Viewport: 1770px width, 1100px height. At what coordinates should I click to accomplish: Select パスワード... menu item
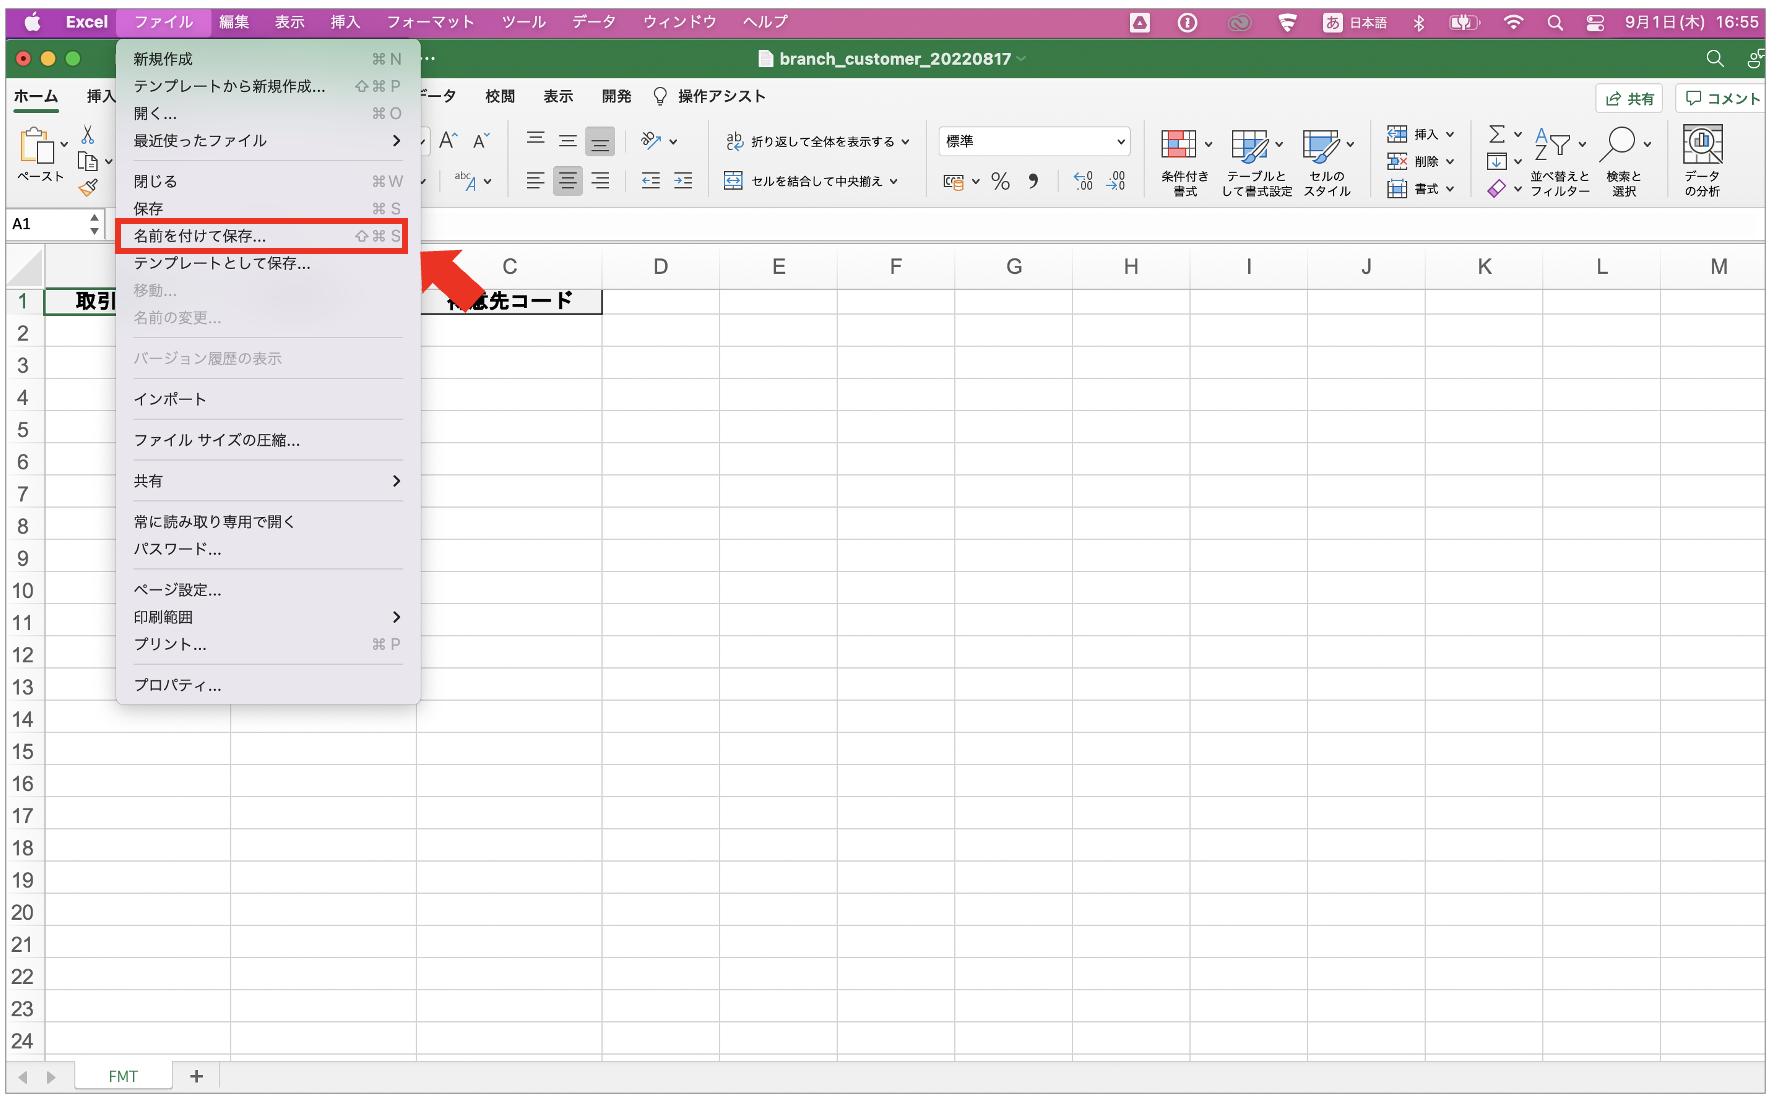pyautogui.click(x=268, y=549)
